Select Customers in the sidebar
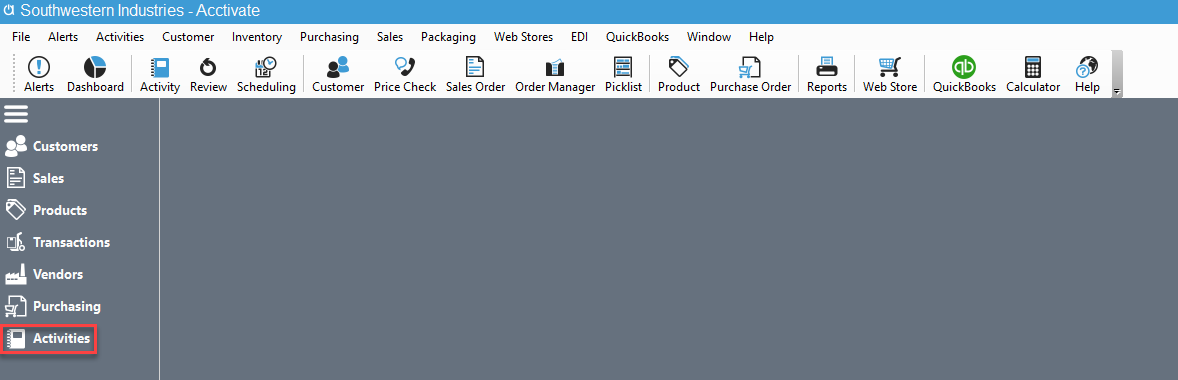This screenshot has height=380, width=1178. (x=52, y=146)
